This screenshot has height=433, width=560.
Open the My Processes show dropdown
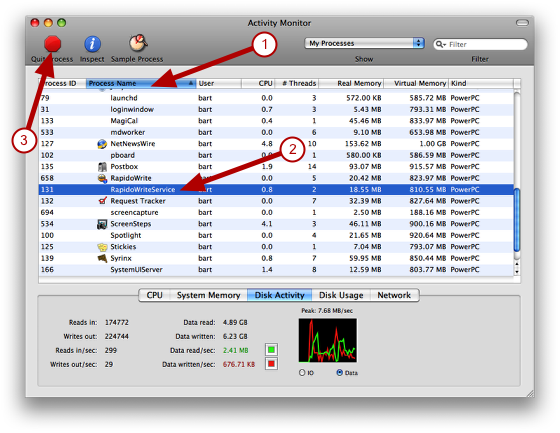(x=364, y=43)
